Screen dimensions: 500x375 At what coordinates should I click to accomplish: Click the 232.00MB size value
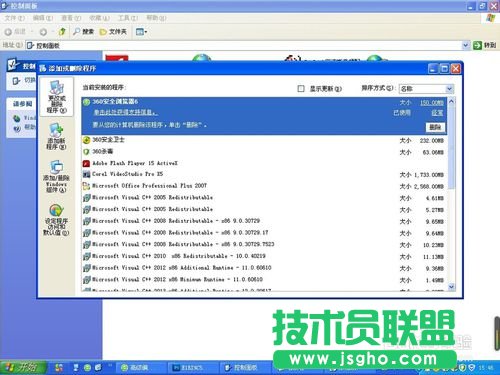coord(432,141)
